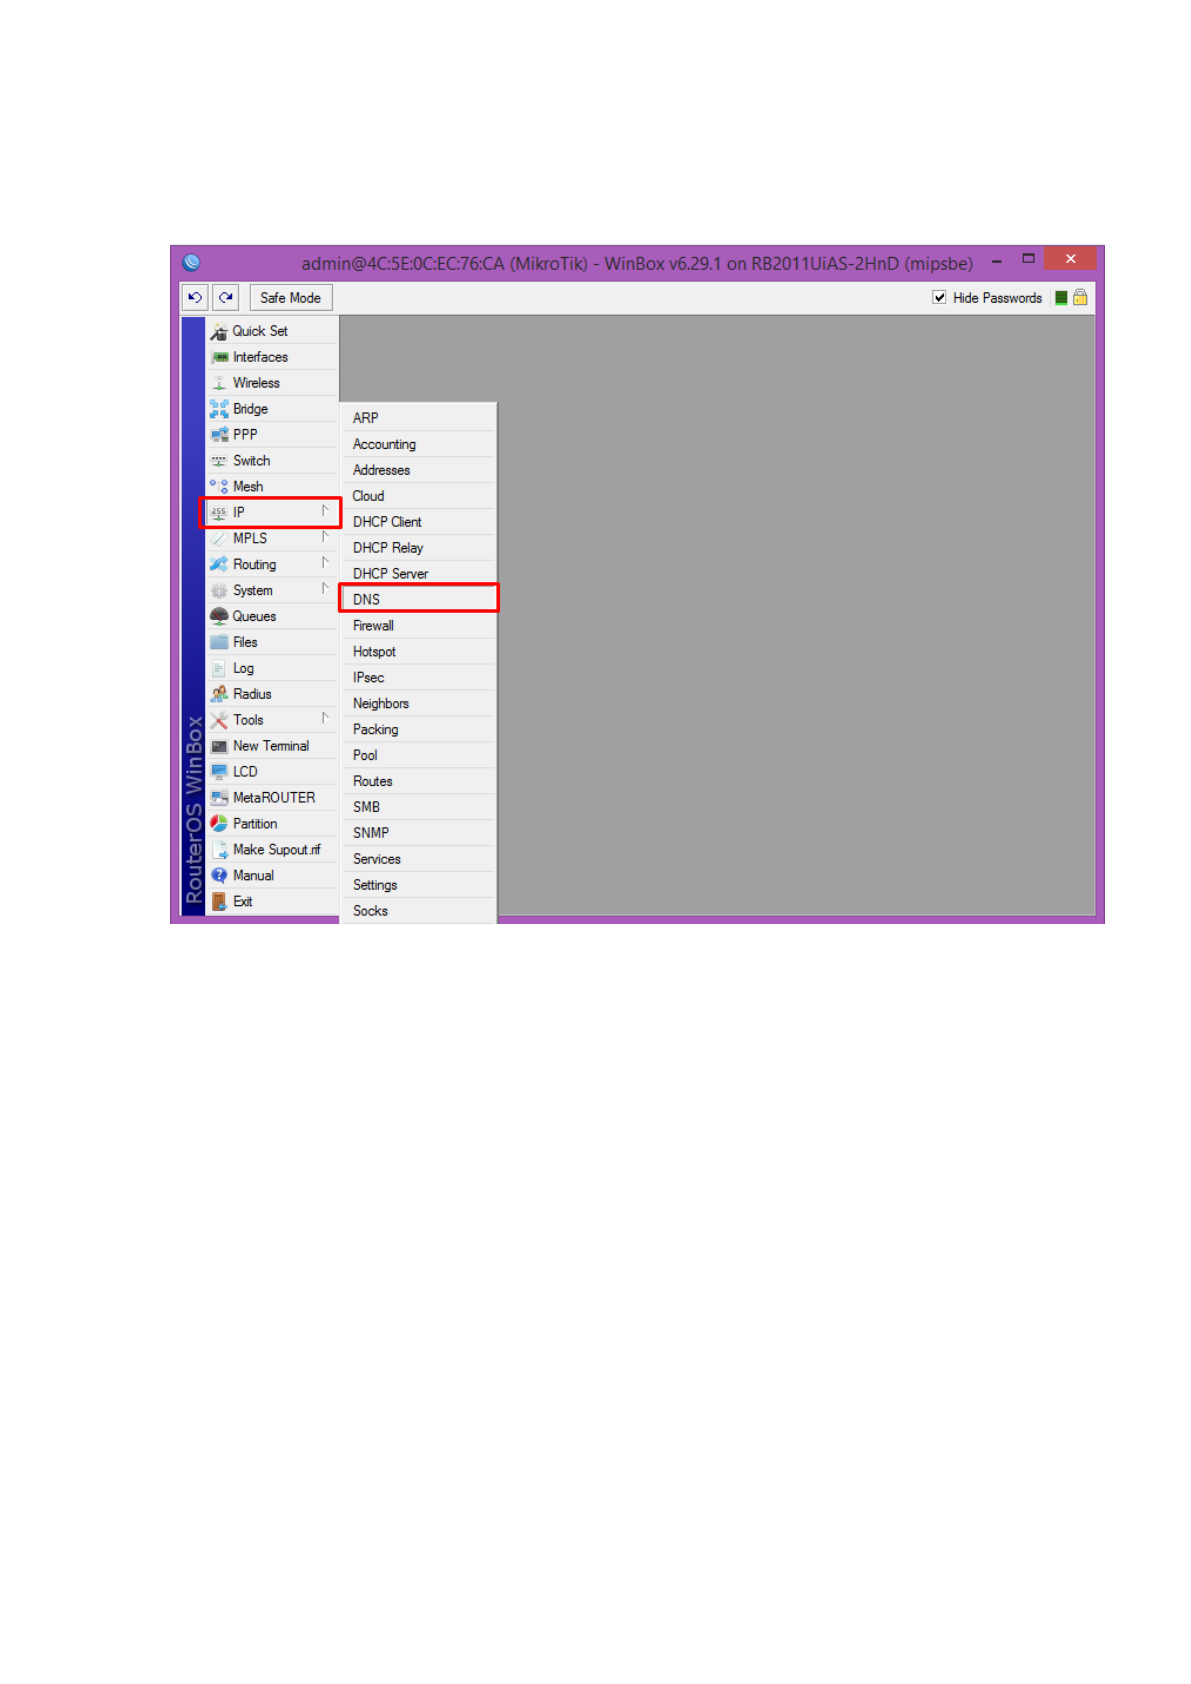Open DNS from the IP submenu
Image resolution: width=1191 pixels, height=1684 pixels.
419,600
